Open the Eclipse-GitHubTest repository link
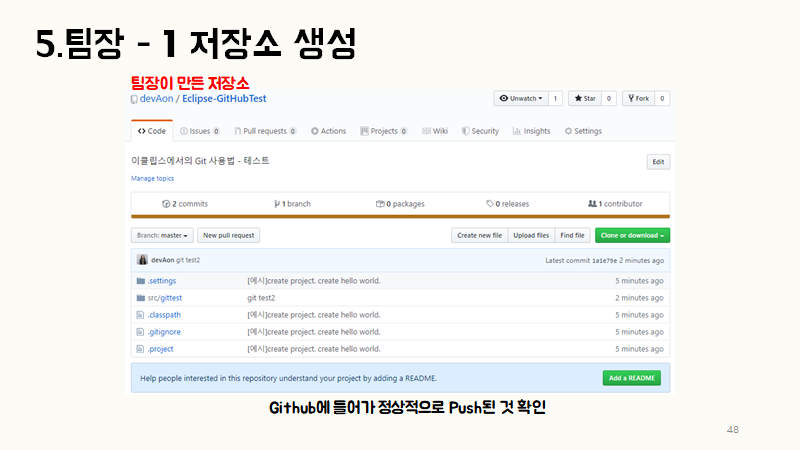The width and height of the screenshot is (800, 450). coord(224,98)
